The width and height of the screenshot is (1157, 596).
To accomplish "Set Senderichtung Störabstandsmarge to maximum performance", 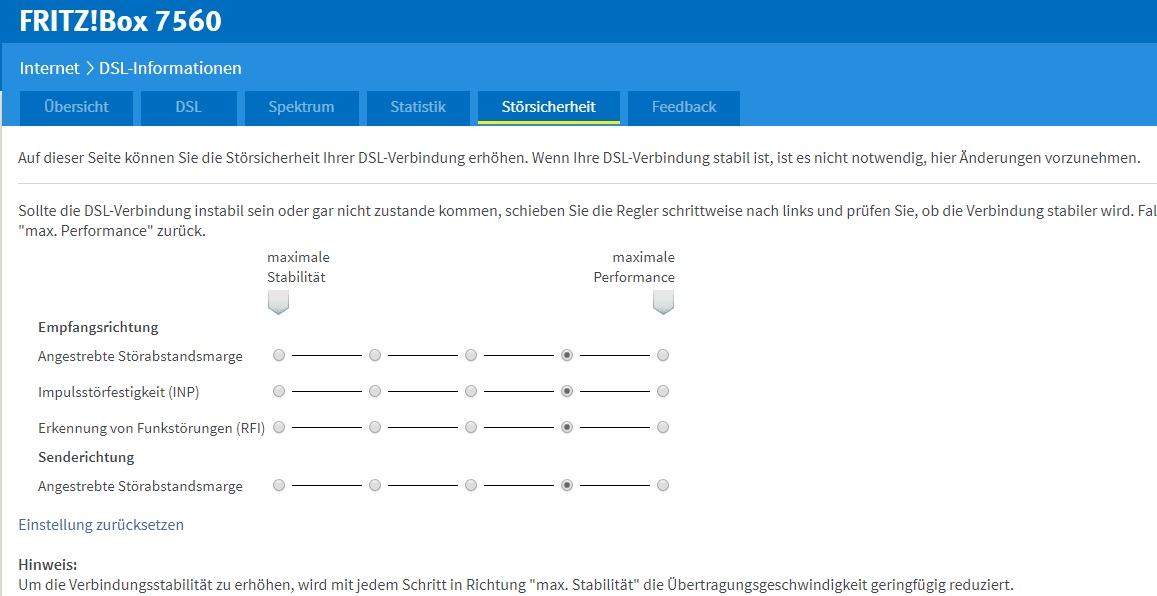I will click(663, 485).
